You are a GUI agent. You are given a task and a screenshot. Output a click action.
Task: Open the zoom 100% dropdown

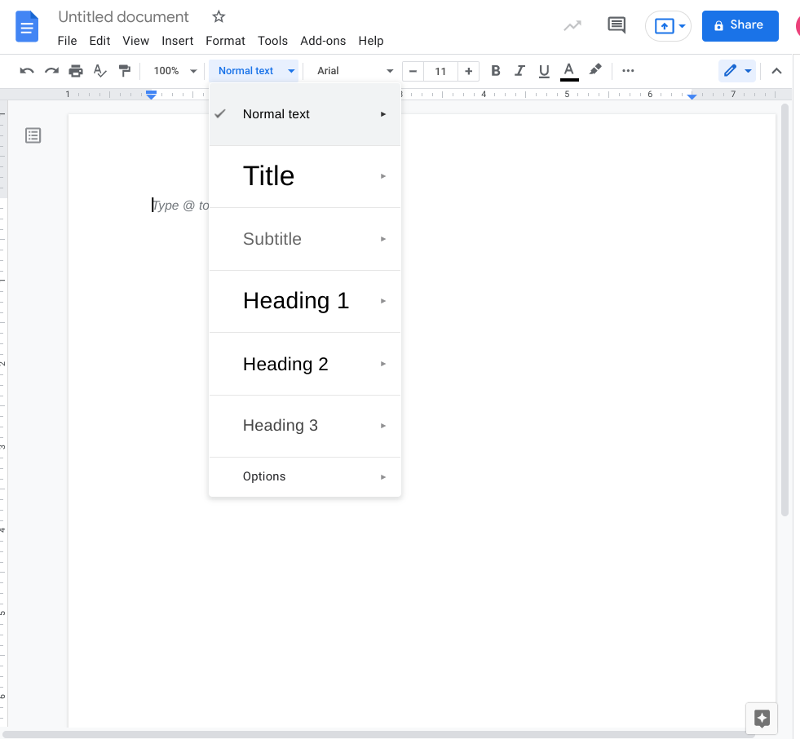click(175, 71)
